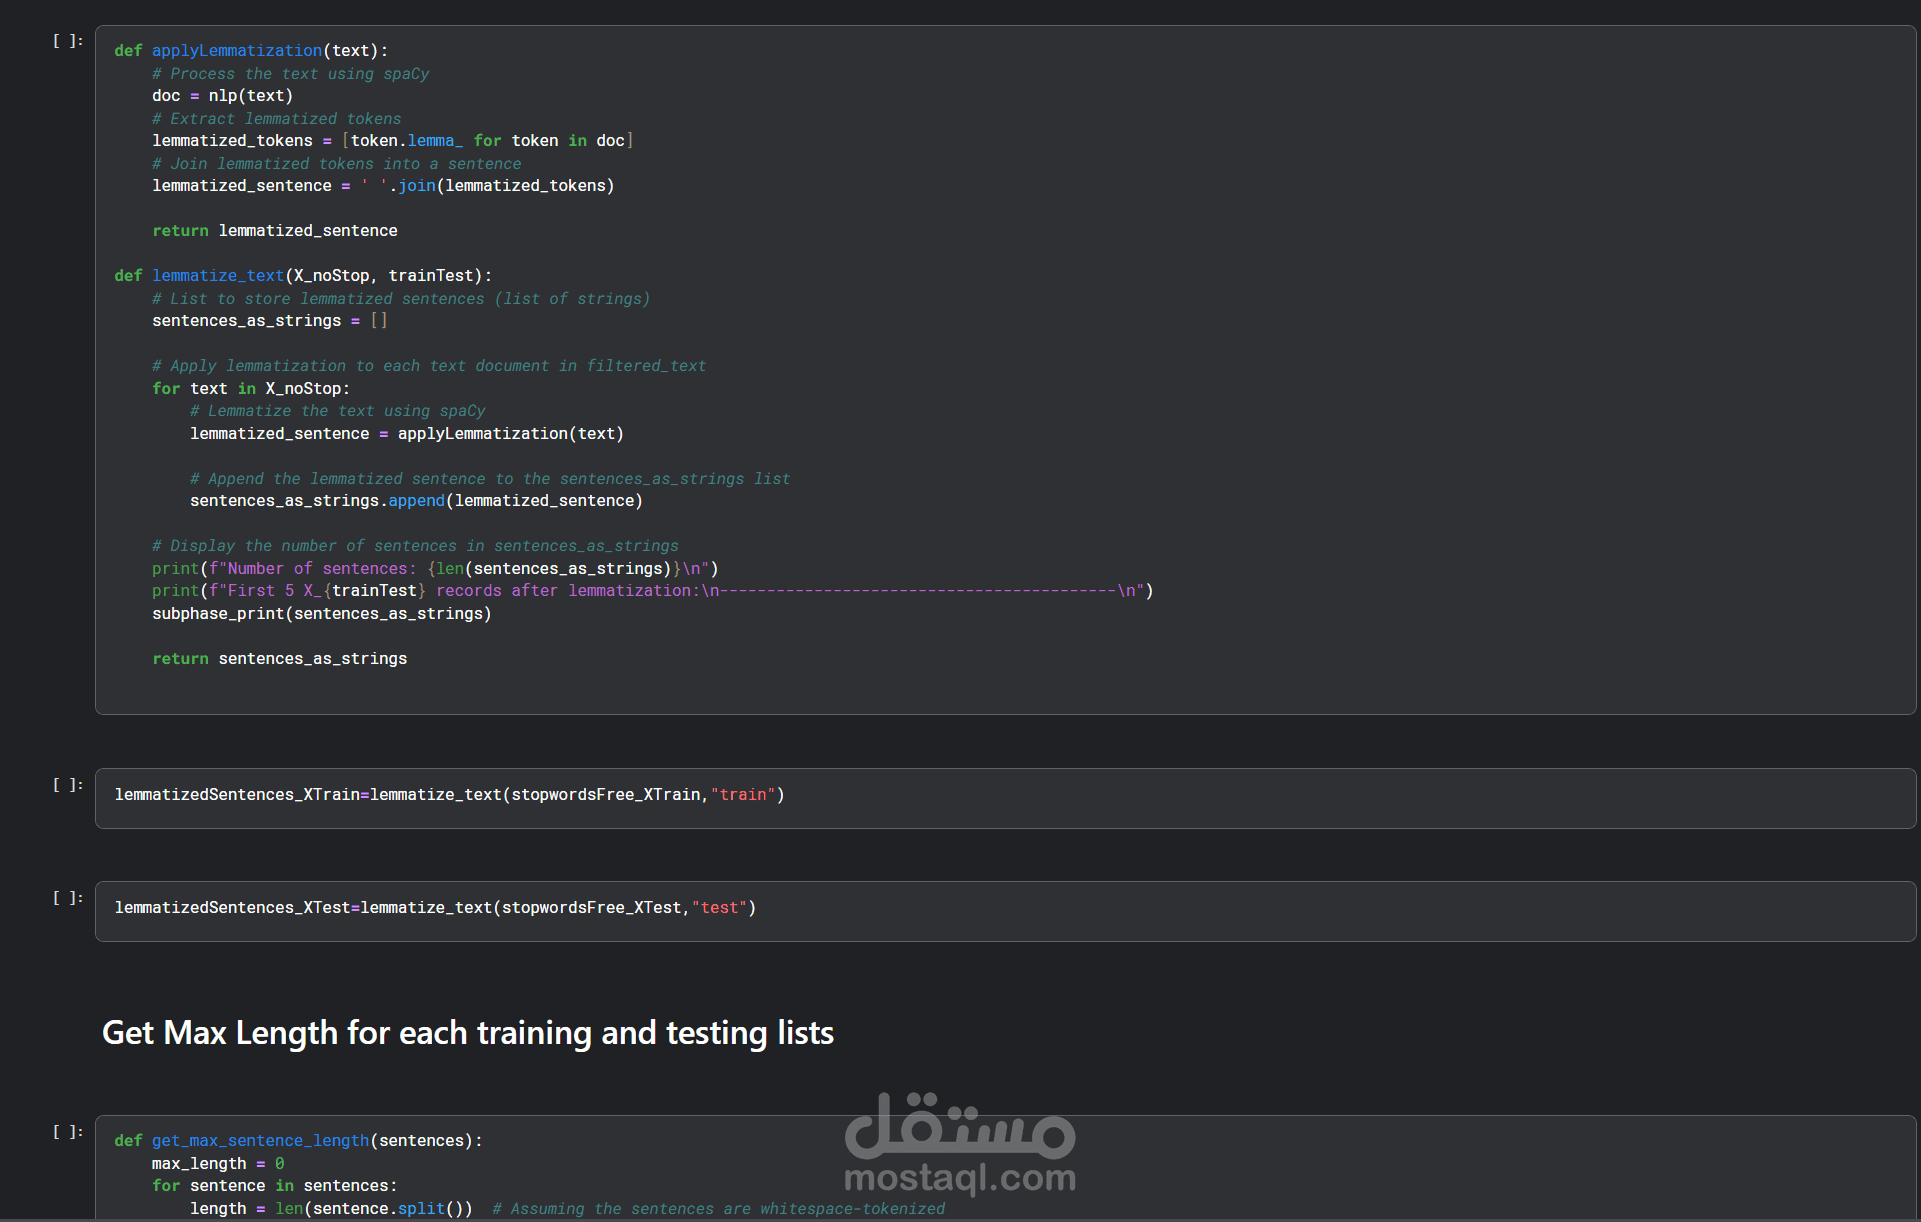
Task: Click the 'Get Max Length' markdown heading
Action: pyautogui.click(x=467, y=1033)
